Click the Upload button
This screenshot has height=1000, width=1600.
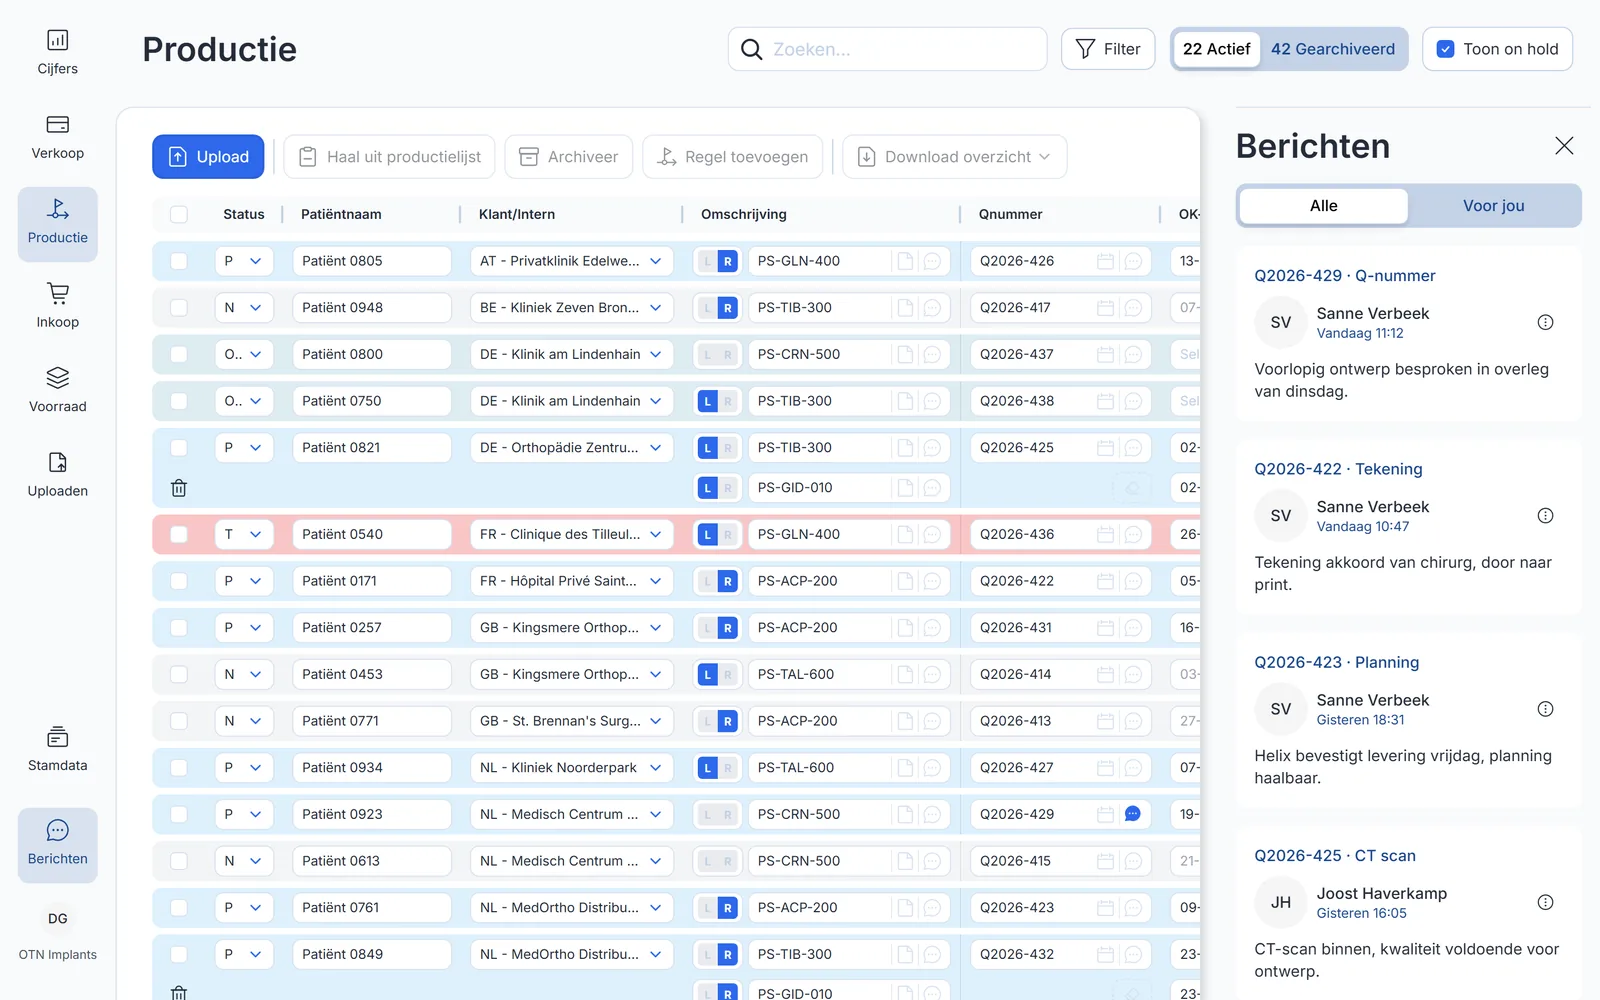208,157
